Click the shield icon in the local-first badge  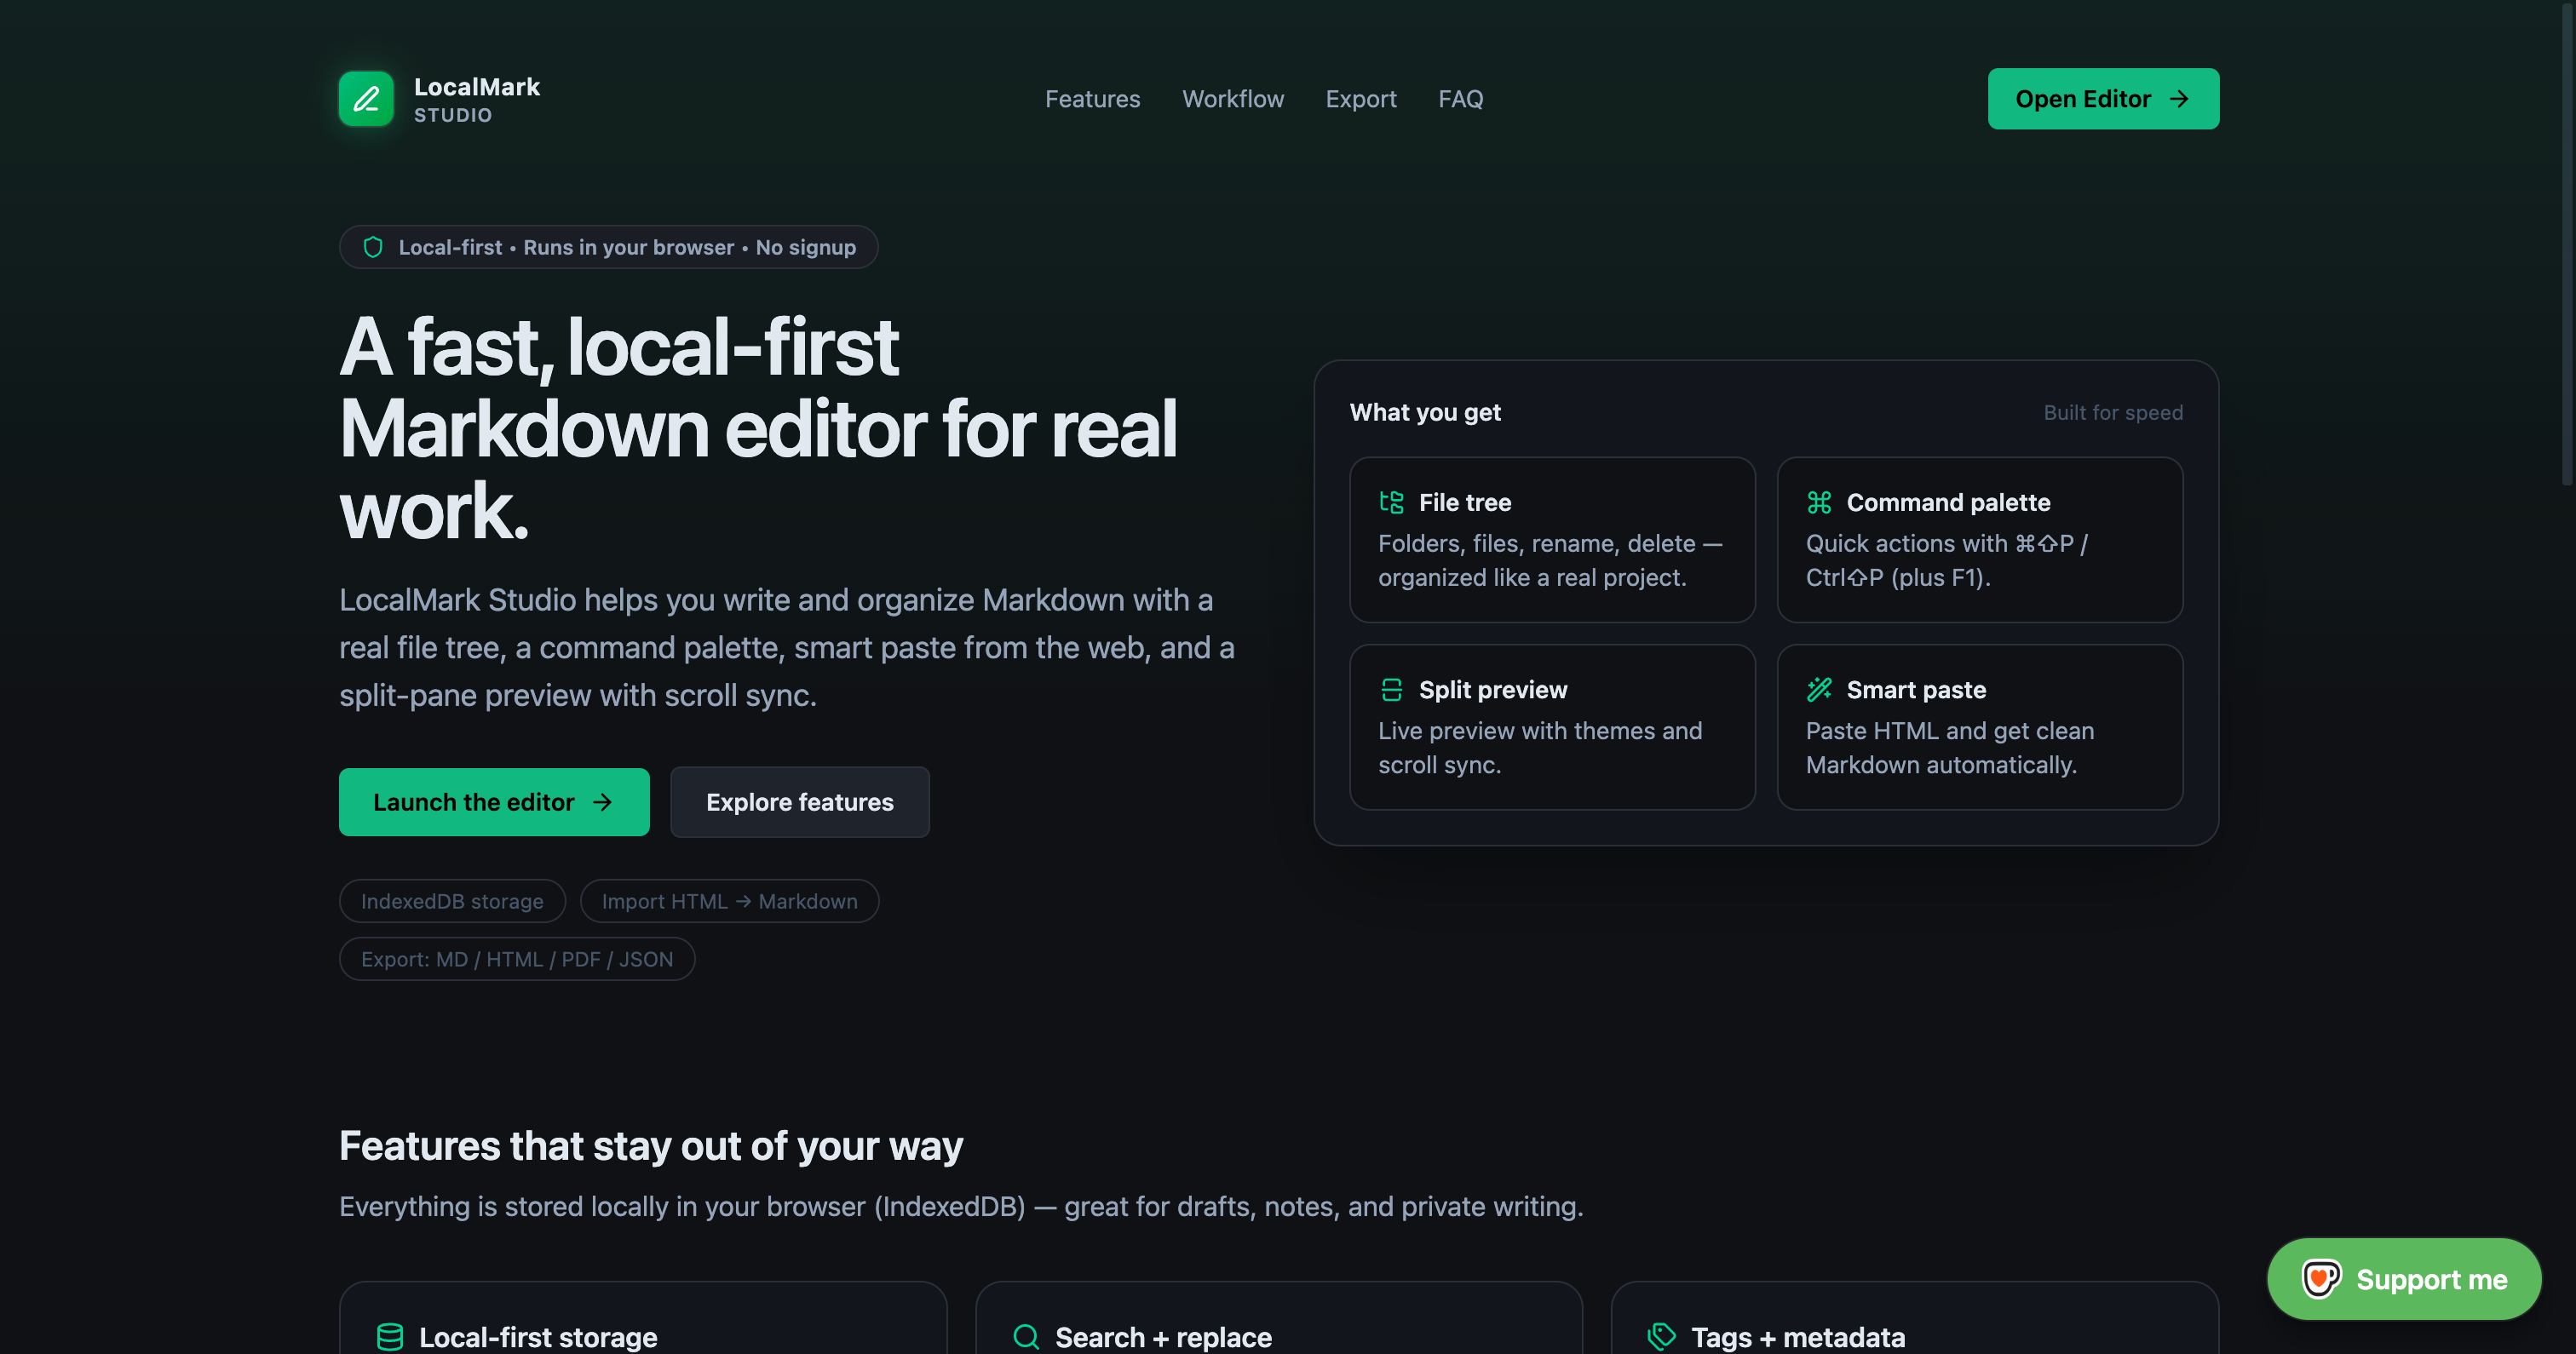(x=372, y=246)
